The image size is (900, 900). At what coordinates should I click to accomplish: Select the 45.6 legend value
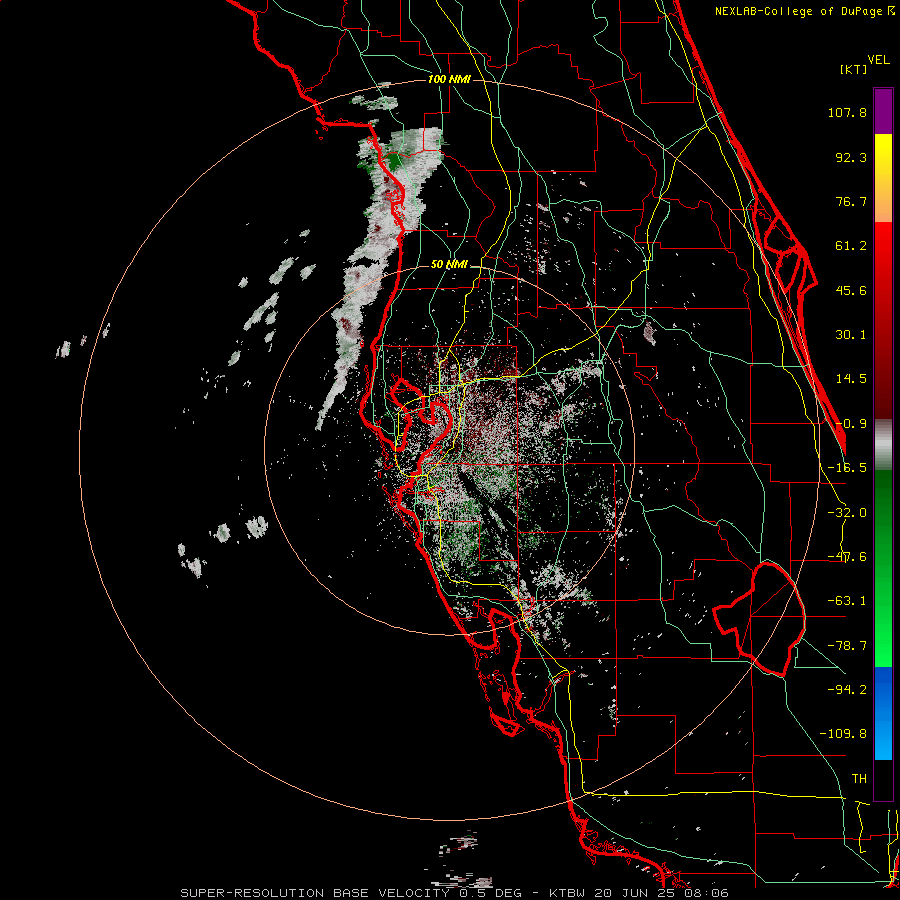[x=851, y=290]
